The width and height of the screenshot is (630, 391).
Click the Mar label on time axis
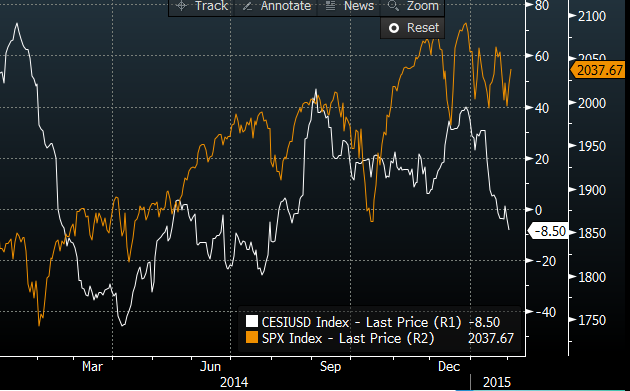coord(92,366)
